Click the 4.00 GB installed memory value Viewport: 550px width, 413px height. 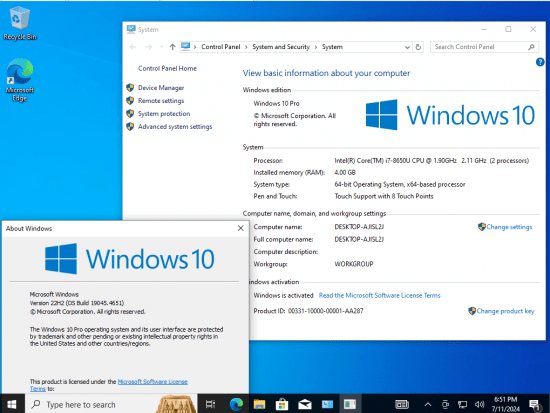coord(345,173)
